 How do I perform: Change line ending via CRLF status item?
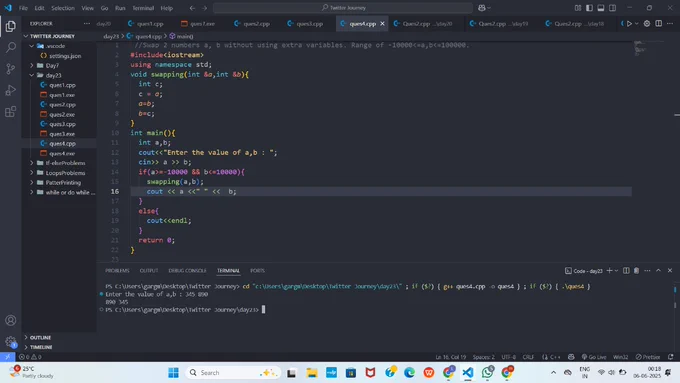click(x=528, y=357)
